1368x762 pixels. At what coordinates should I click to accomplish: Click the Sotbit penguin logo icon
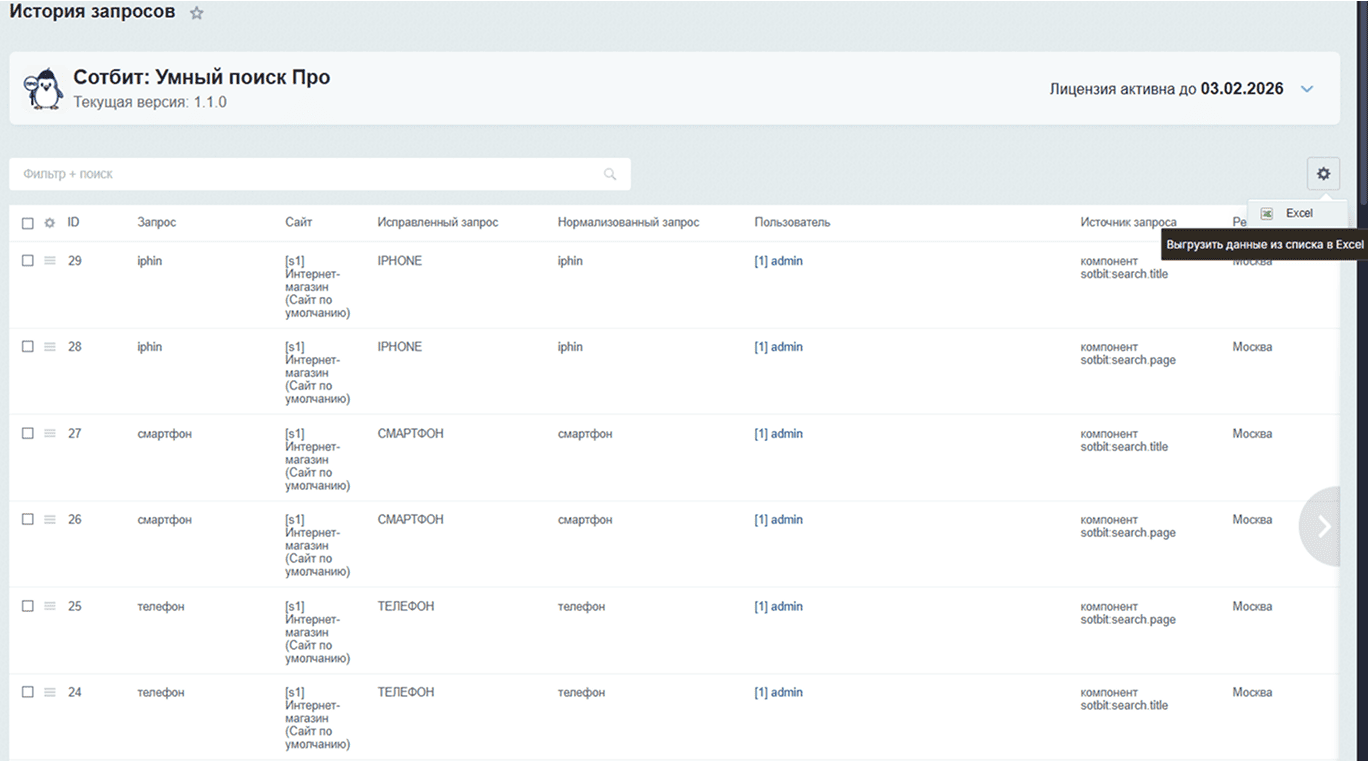coord(43,89)
